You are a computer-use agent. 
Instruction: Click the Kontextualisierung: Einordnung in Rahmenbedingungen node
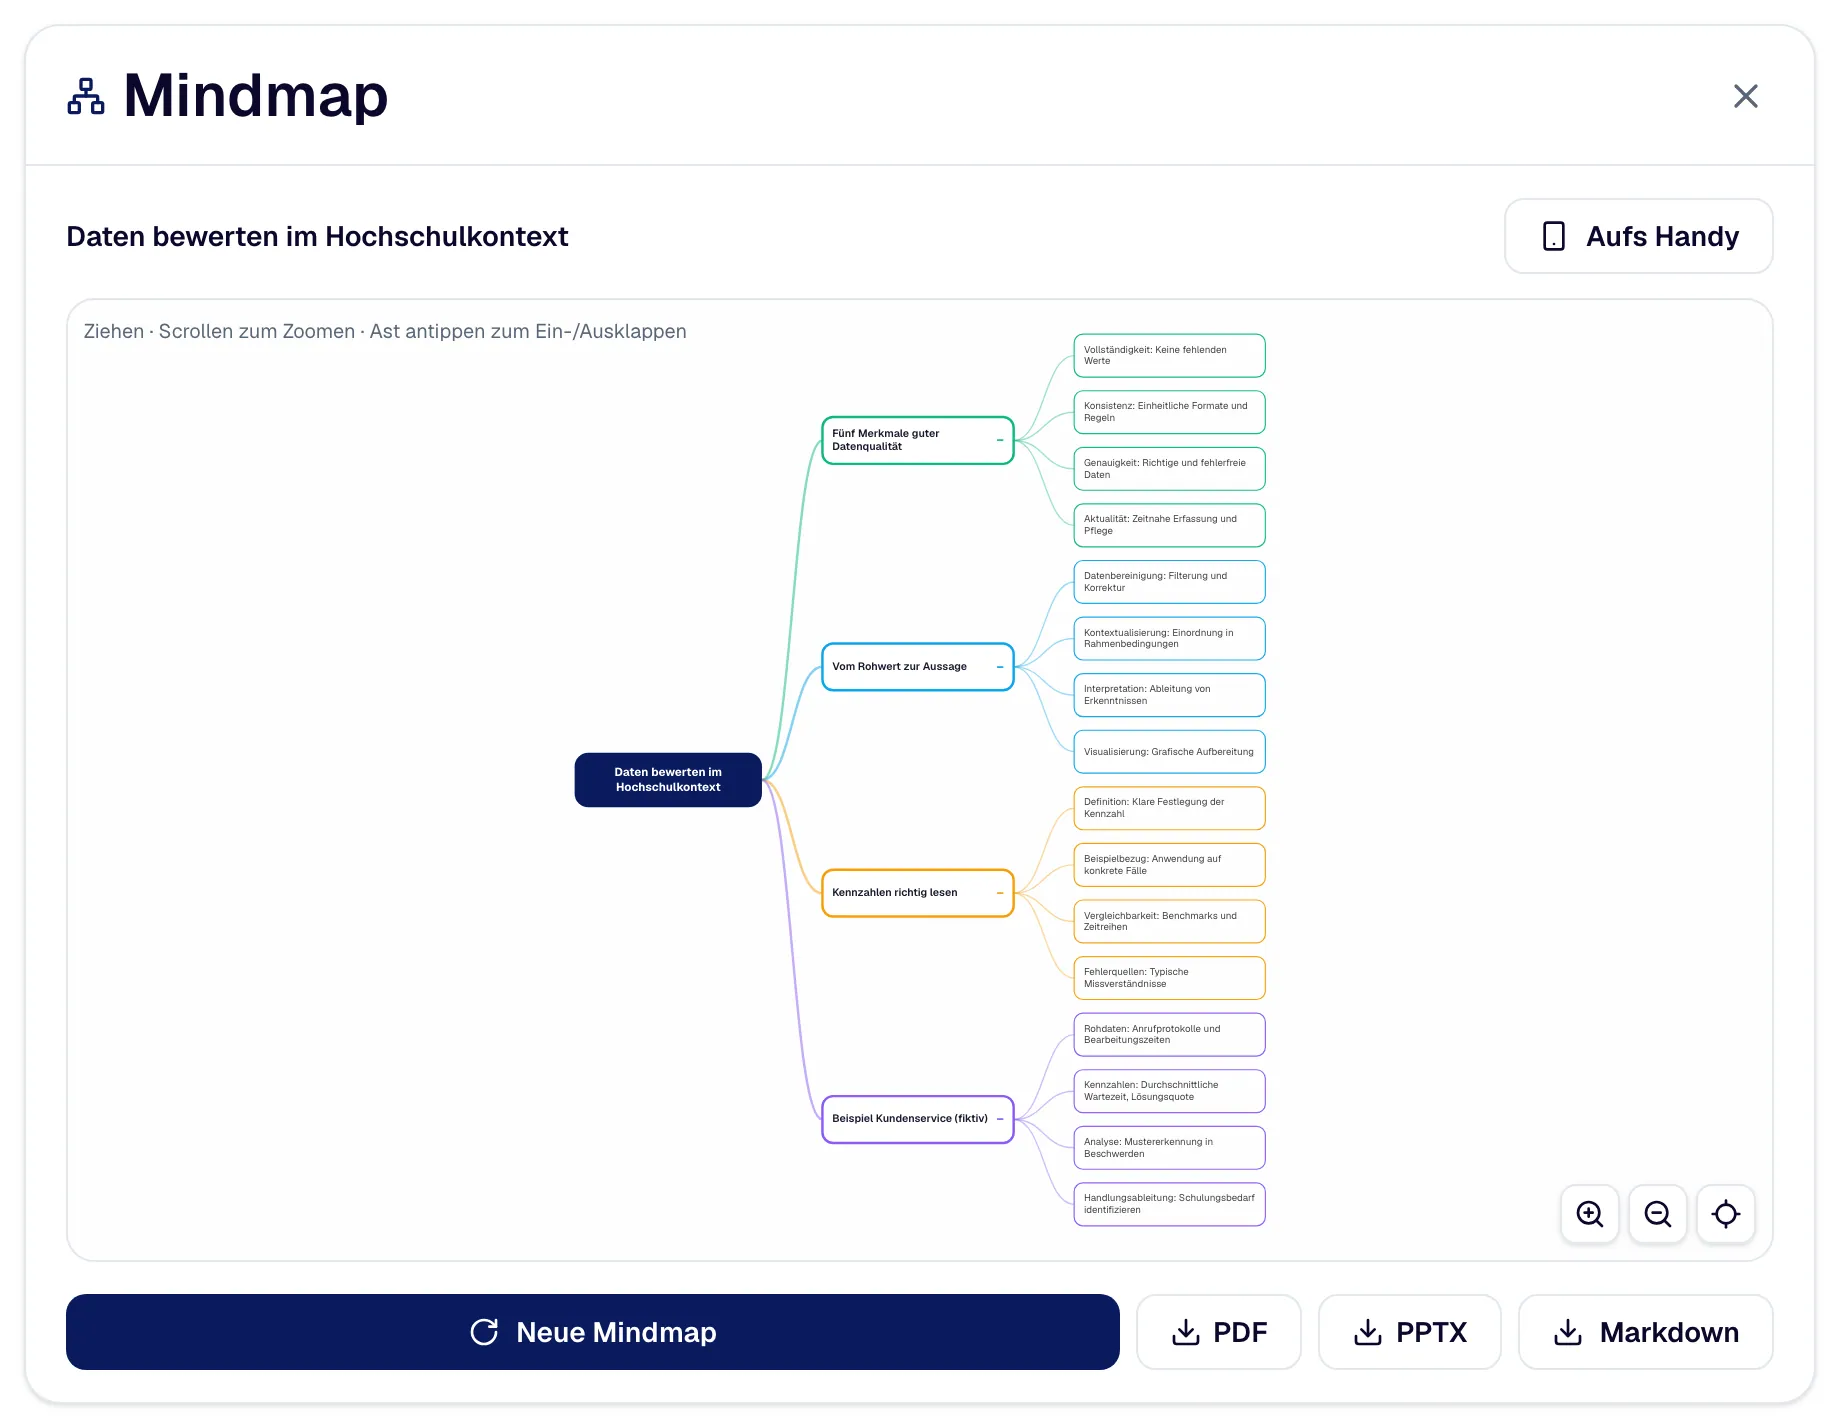click(1169, 639)
